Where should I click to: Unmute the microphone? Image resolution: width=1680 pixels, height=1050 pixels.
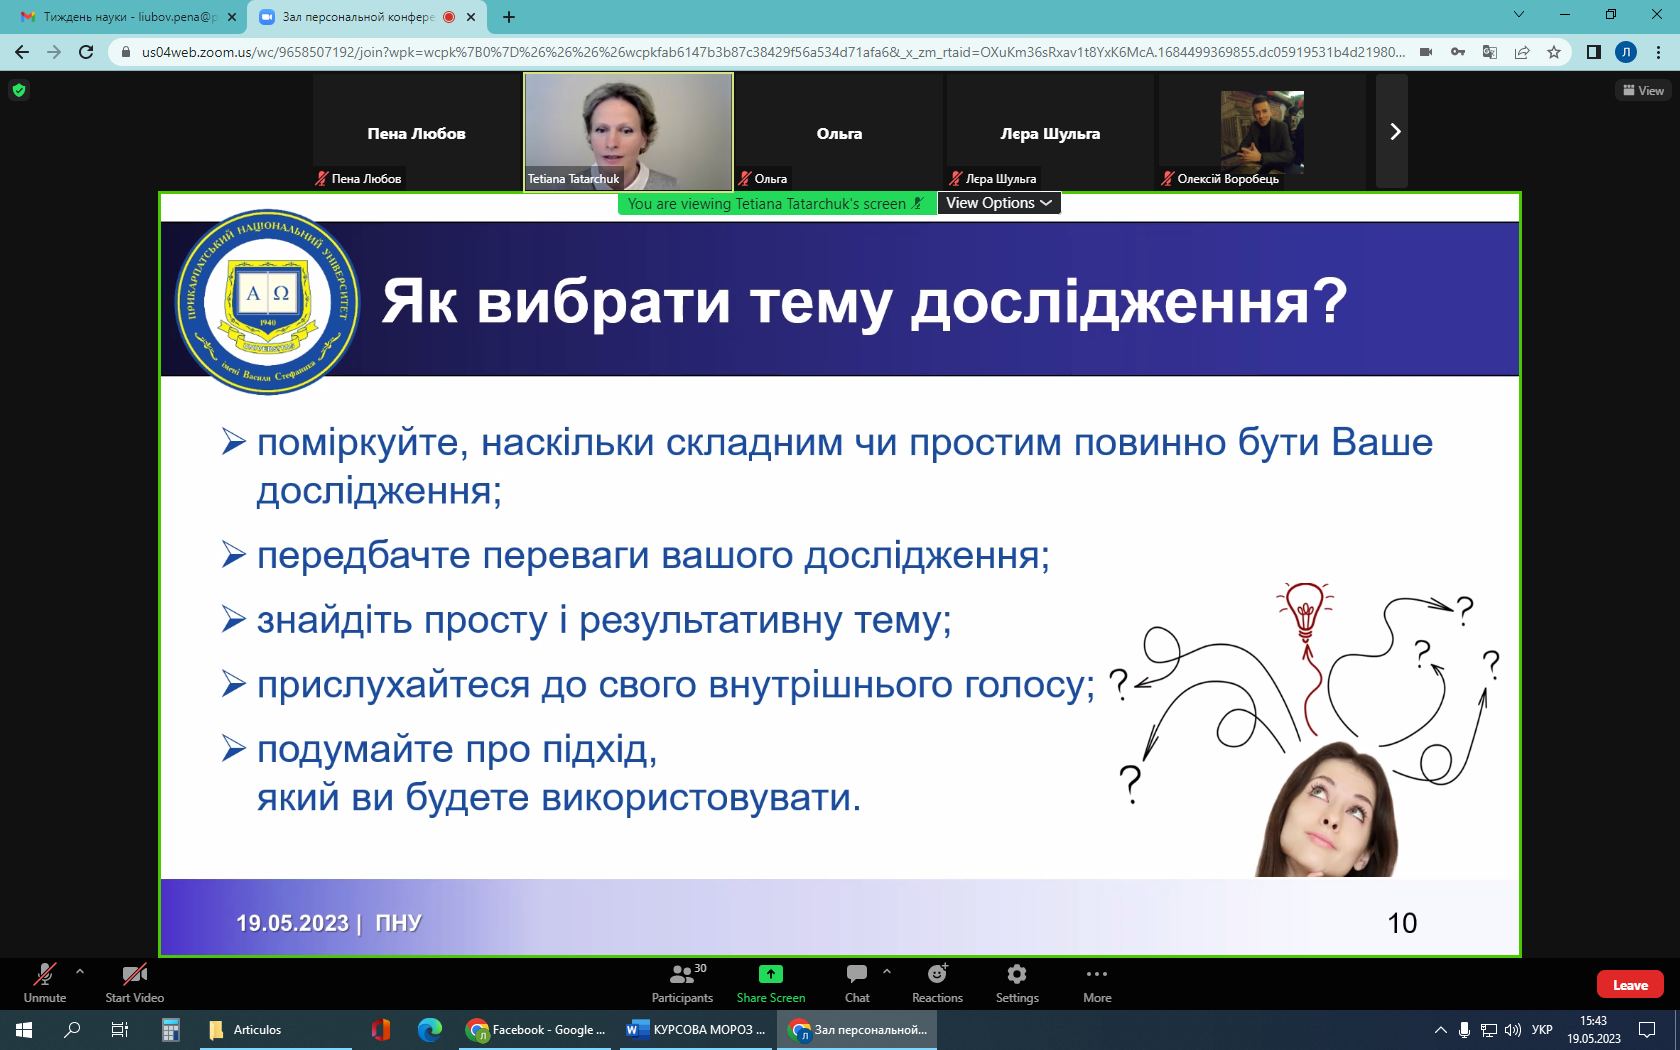point(45,984)
